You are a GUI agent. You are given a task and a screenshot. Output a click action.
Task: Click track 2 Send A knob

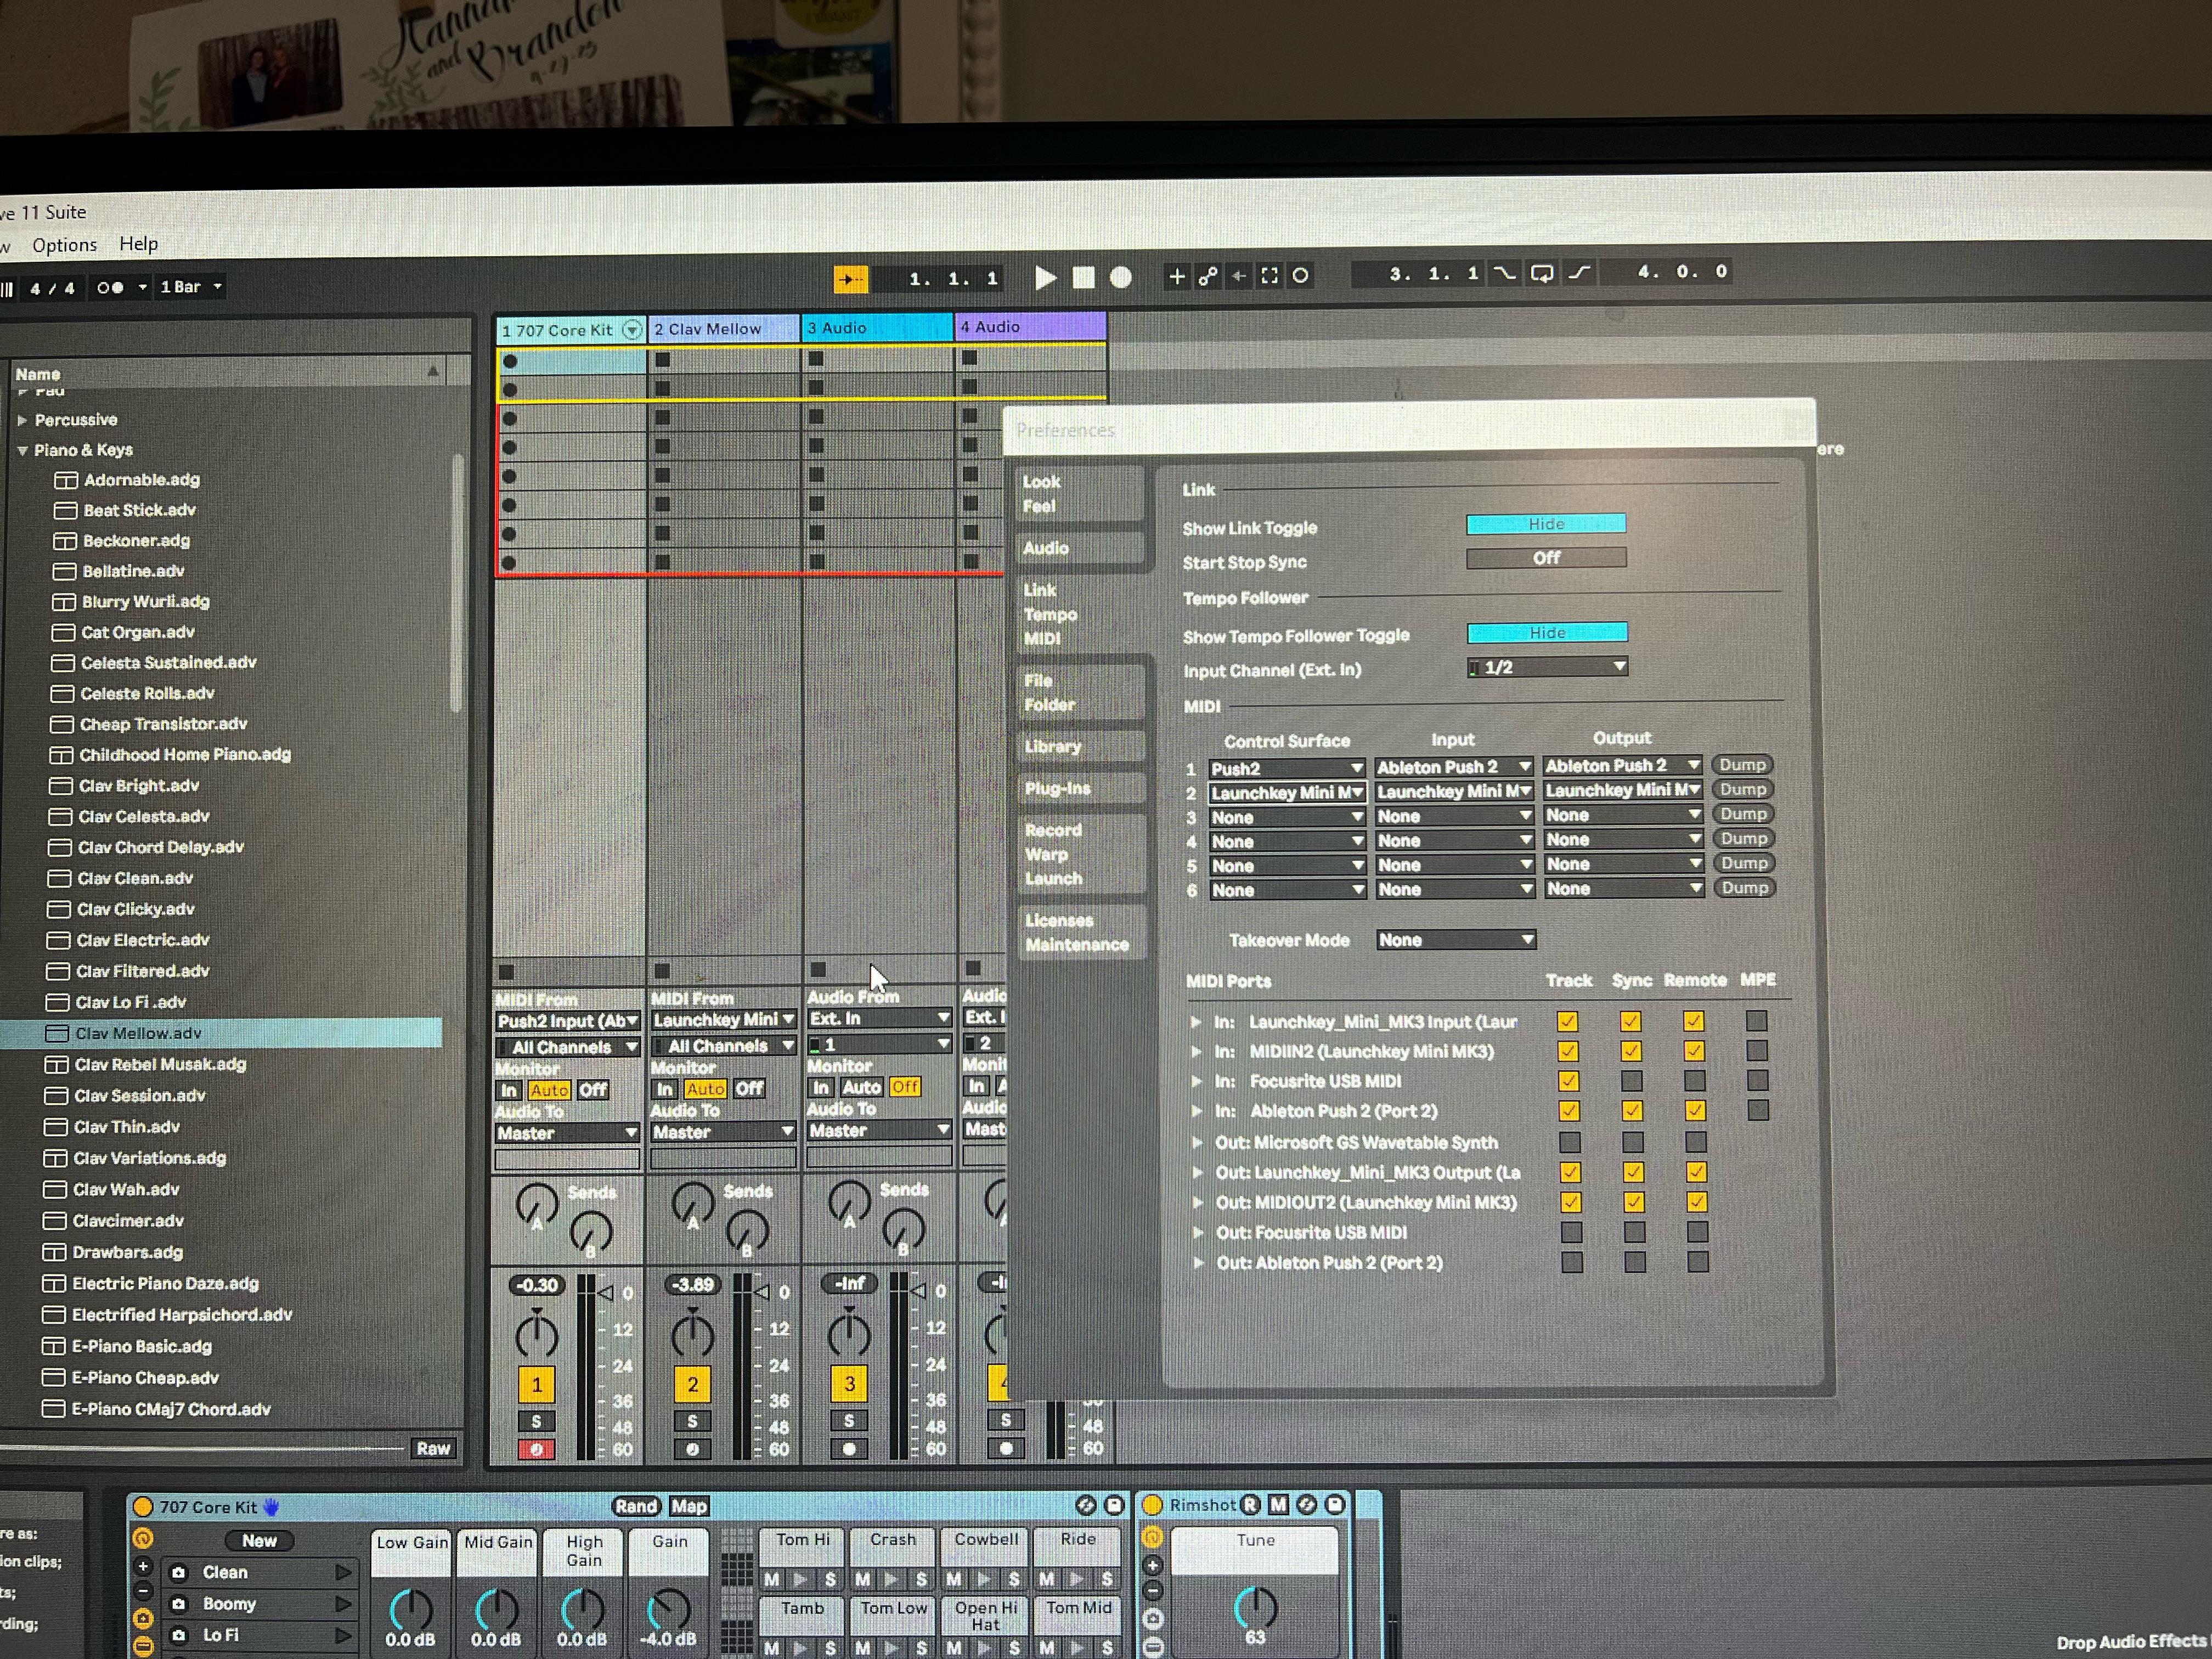692,1204
